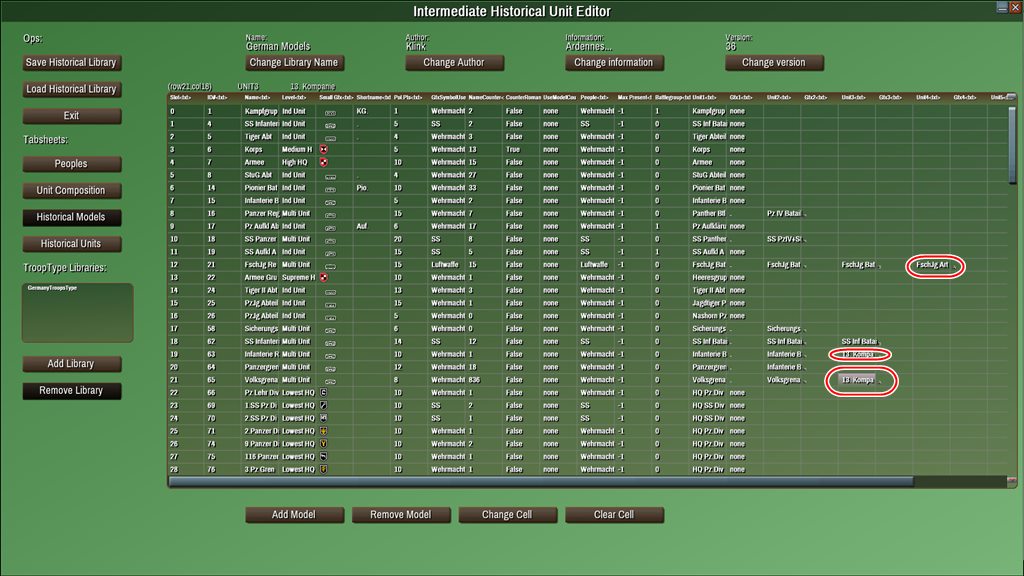Click the 2.Panzer Di yellow emblem
1024x576 pixels.
coord(323,431)
